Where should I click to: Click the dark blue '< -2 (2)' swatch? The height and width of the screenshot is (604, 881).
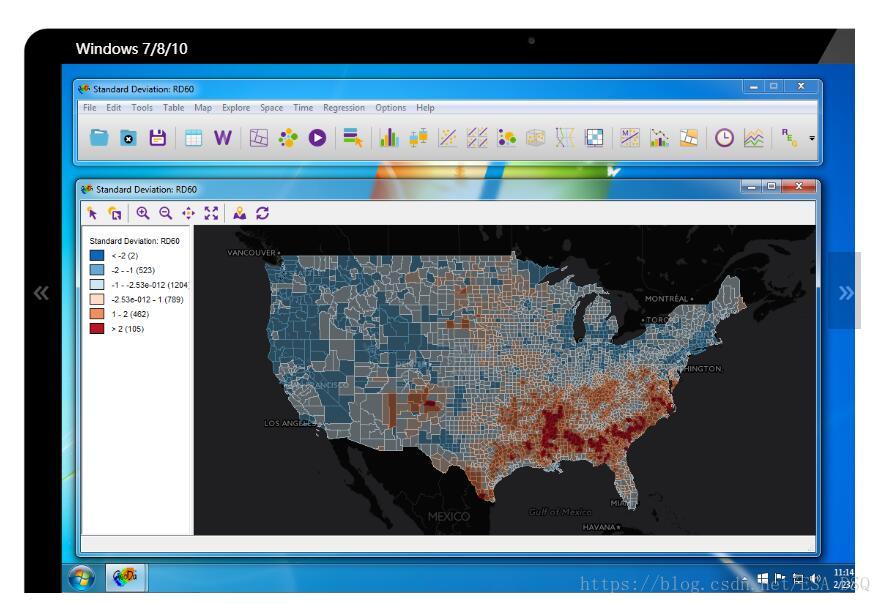(x=97, y=256)
